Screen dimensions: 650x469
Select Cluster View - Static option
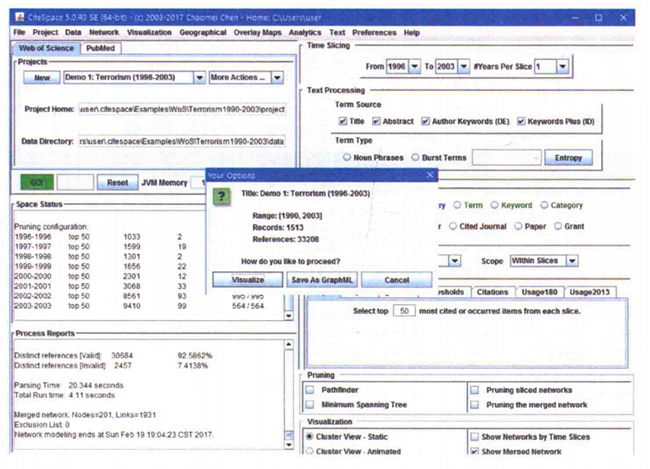310,436
